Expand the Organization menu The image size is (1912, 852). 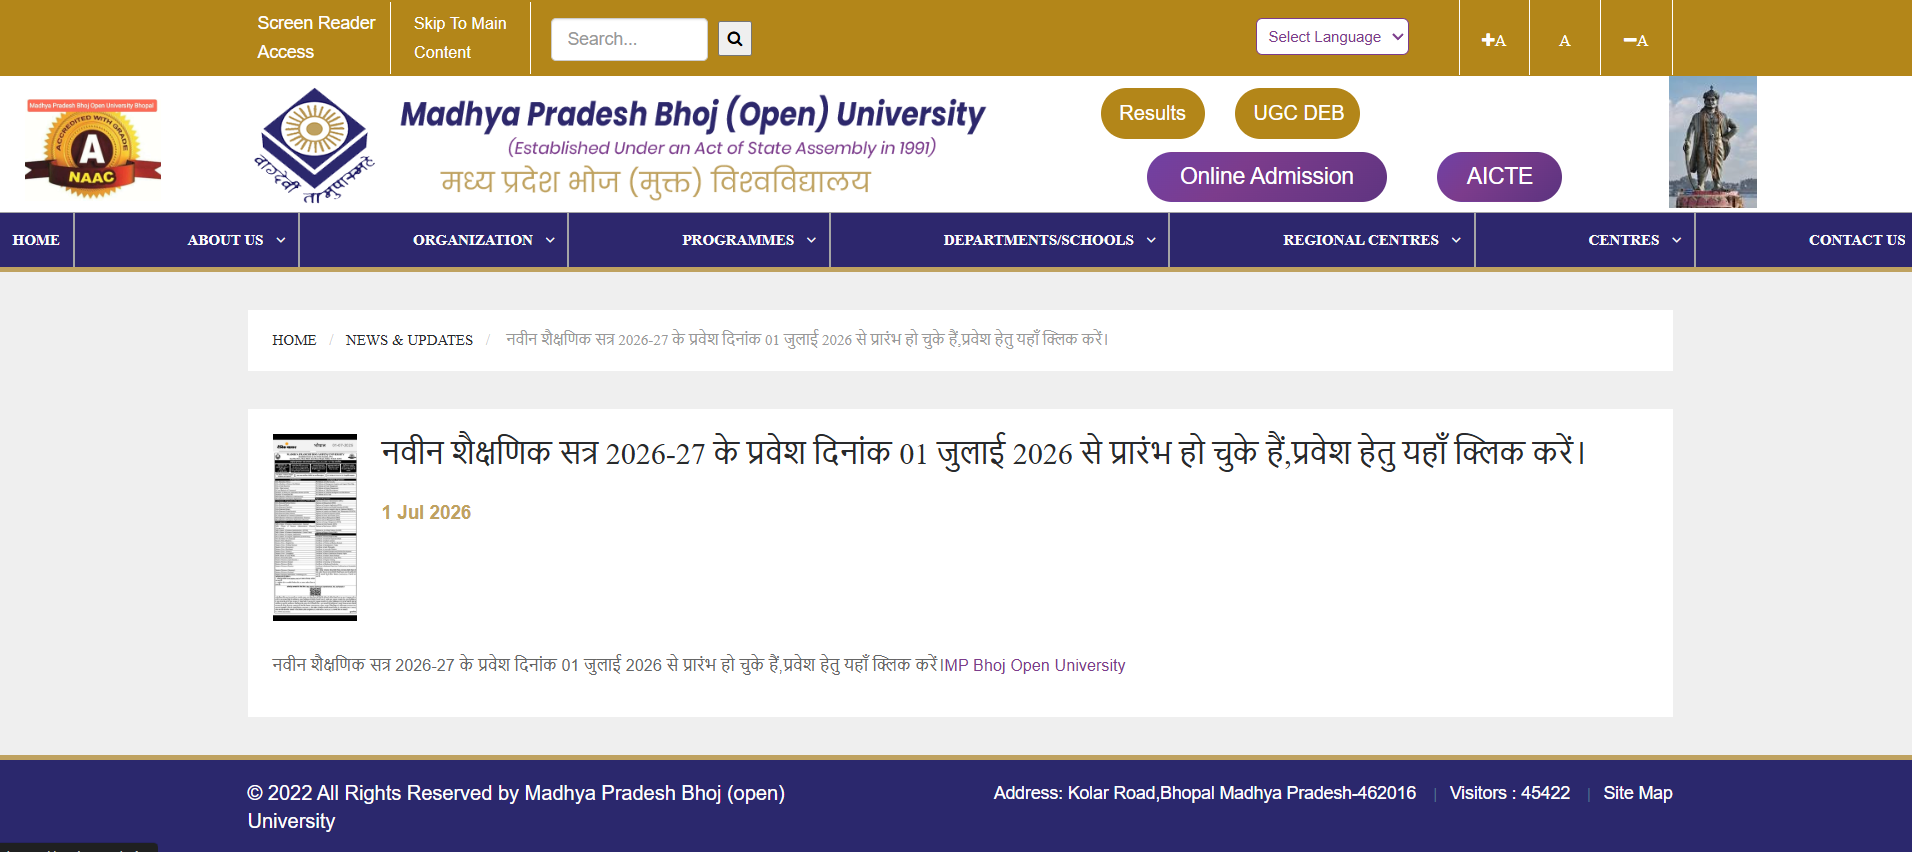click(484, 240)
